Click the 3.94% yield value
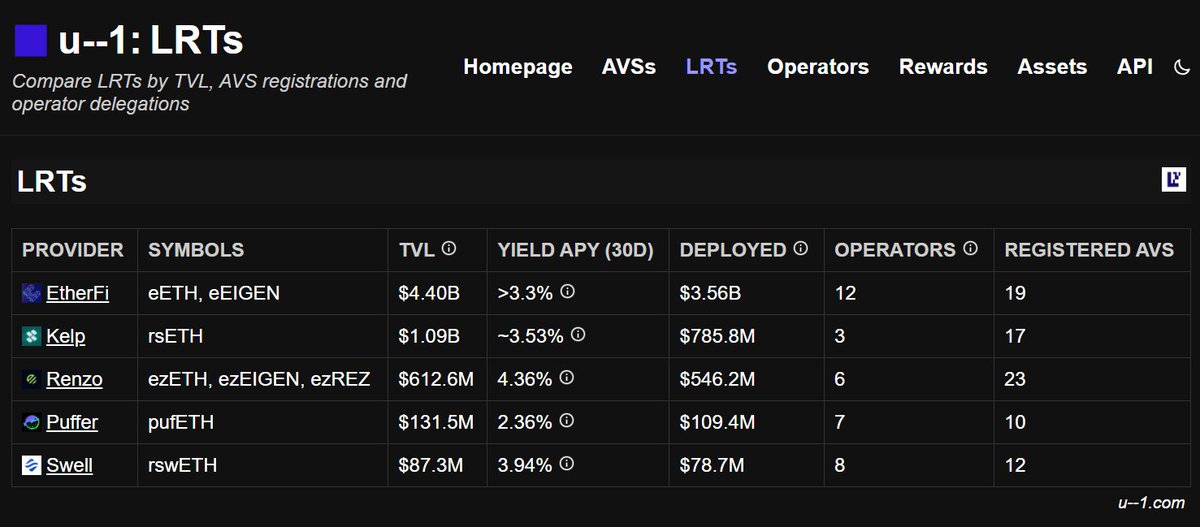 click(524, 465)
